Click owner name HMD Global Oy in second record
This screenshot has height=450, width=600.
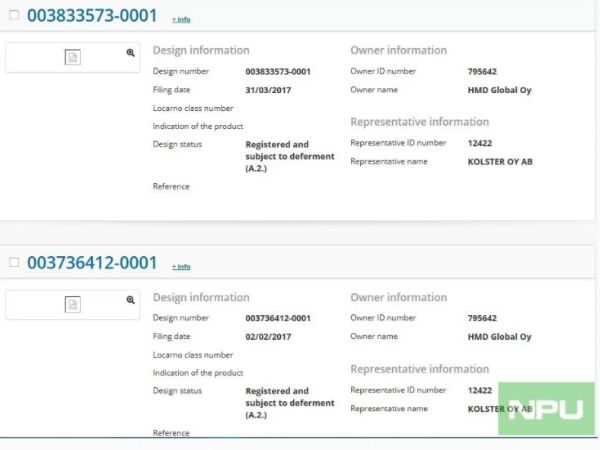[499, 337]
